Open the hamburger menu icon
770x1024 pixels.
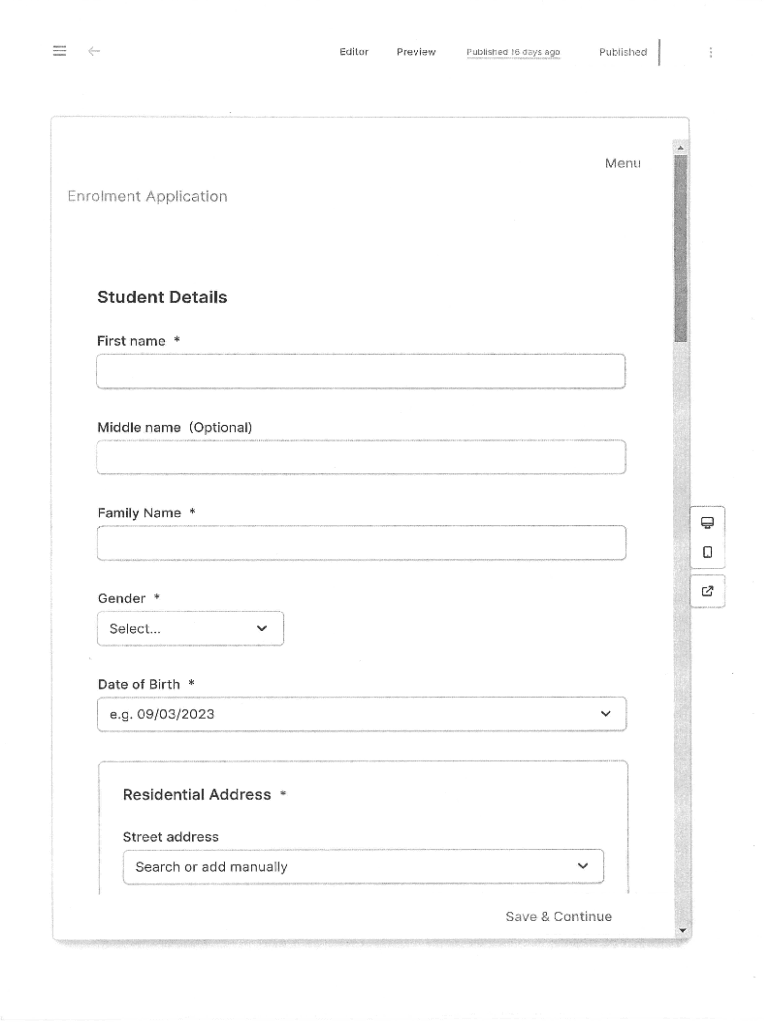click(59, 52)
